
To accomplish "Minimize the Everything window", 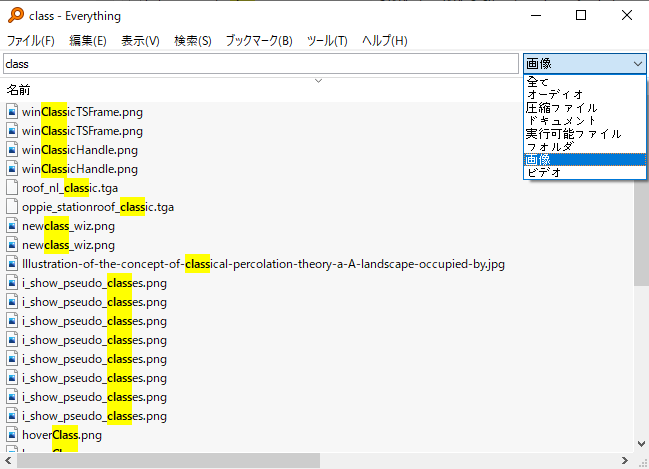I will tap(536, 16).
